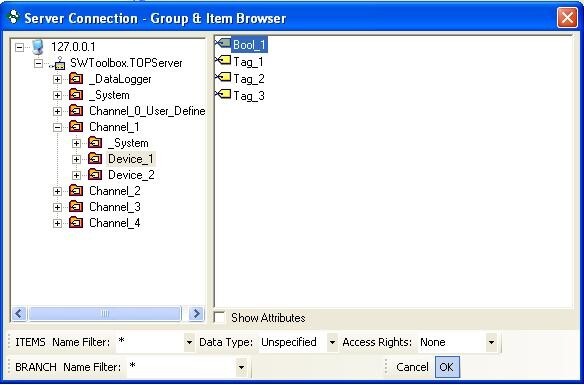This screenshot has width=584, height=385.
Task: Click the Device_2 folder icon
Action: [95, 175]
